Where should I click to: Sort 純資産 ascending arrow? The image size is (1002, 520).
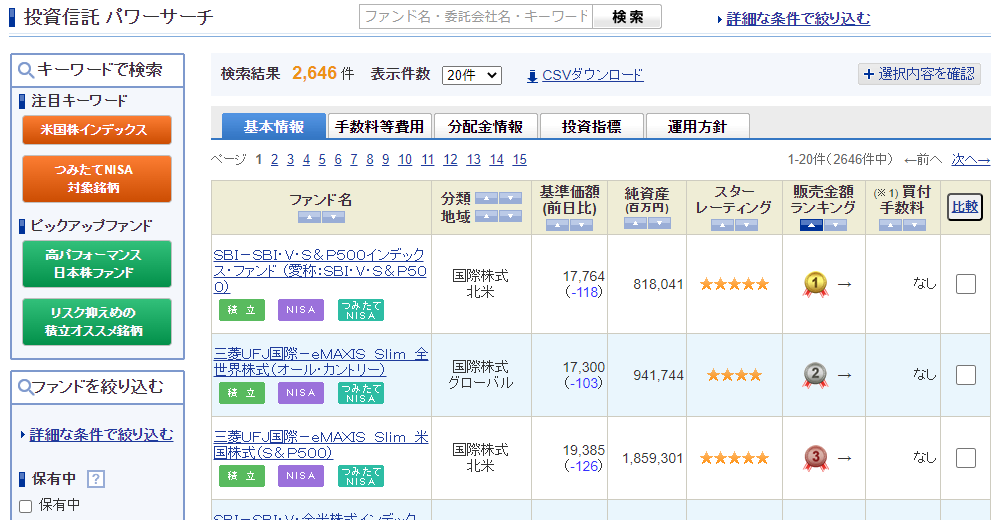tap(635, 223)
